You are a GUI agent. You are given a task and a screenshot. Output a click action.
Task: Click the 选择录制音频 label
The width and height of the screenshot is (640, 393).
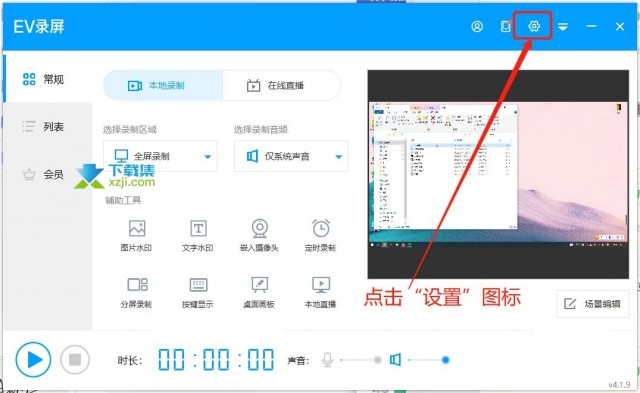pyautogui.click(x=260, y=130)
